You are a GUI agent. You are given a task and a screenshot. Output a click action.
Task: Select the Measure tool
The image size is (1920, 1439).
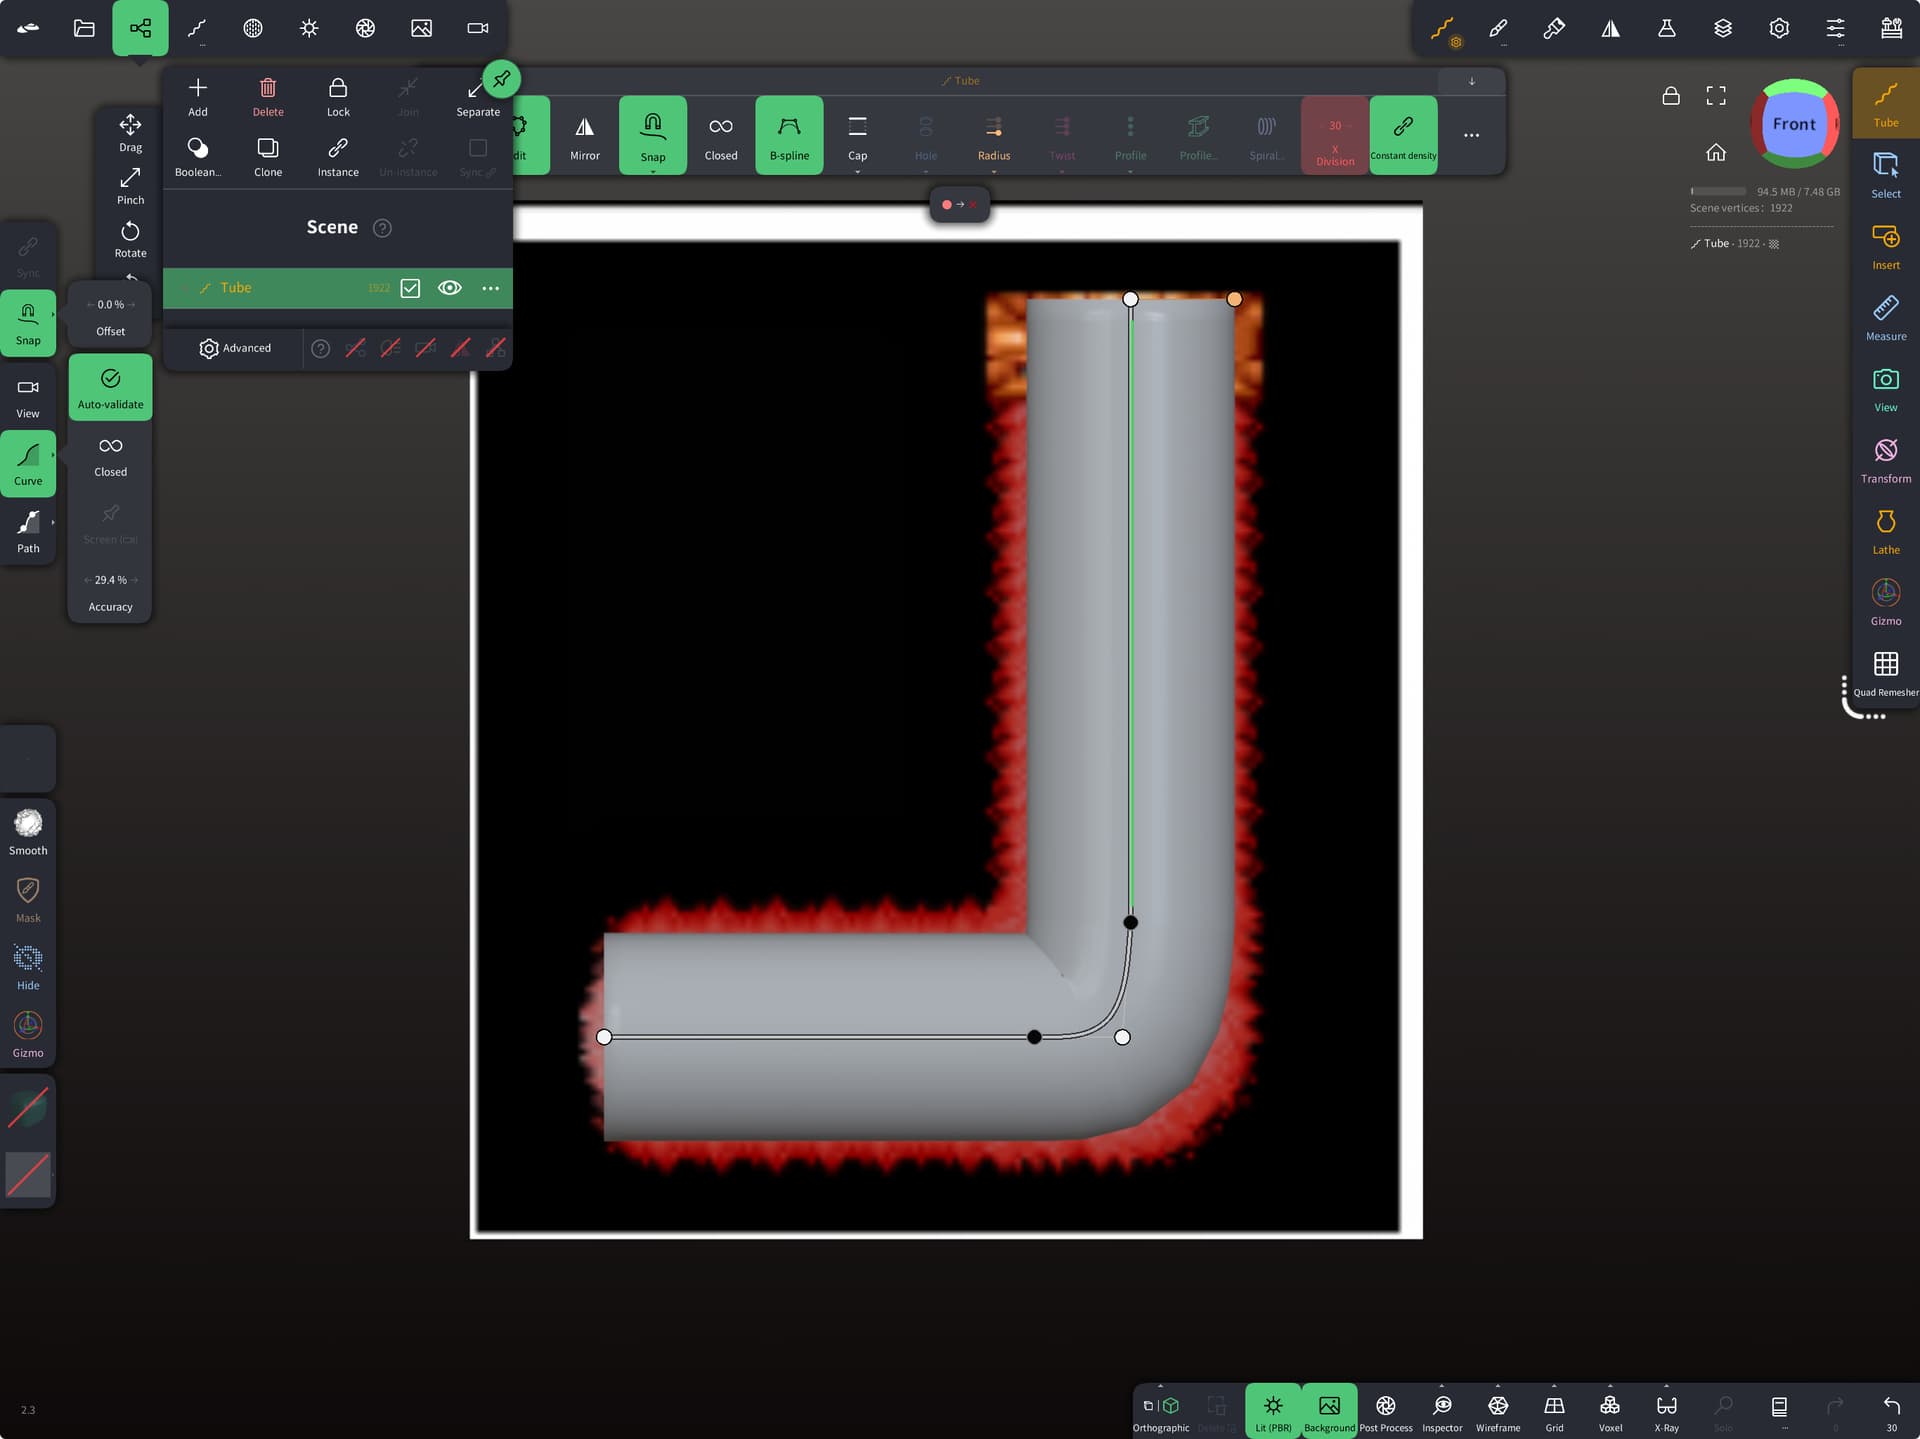1885,317
